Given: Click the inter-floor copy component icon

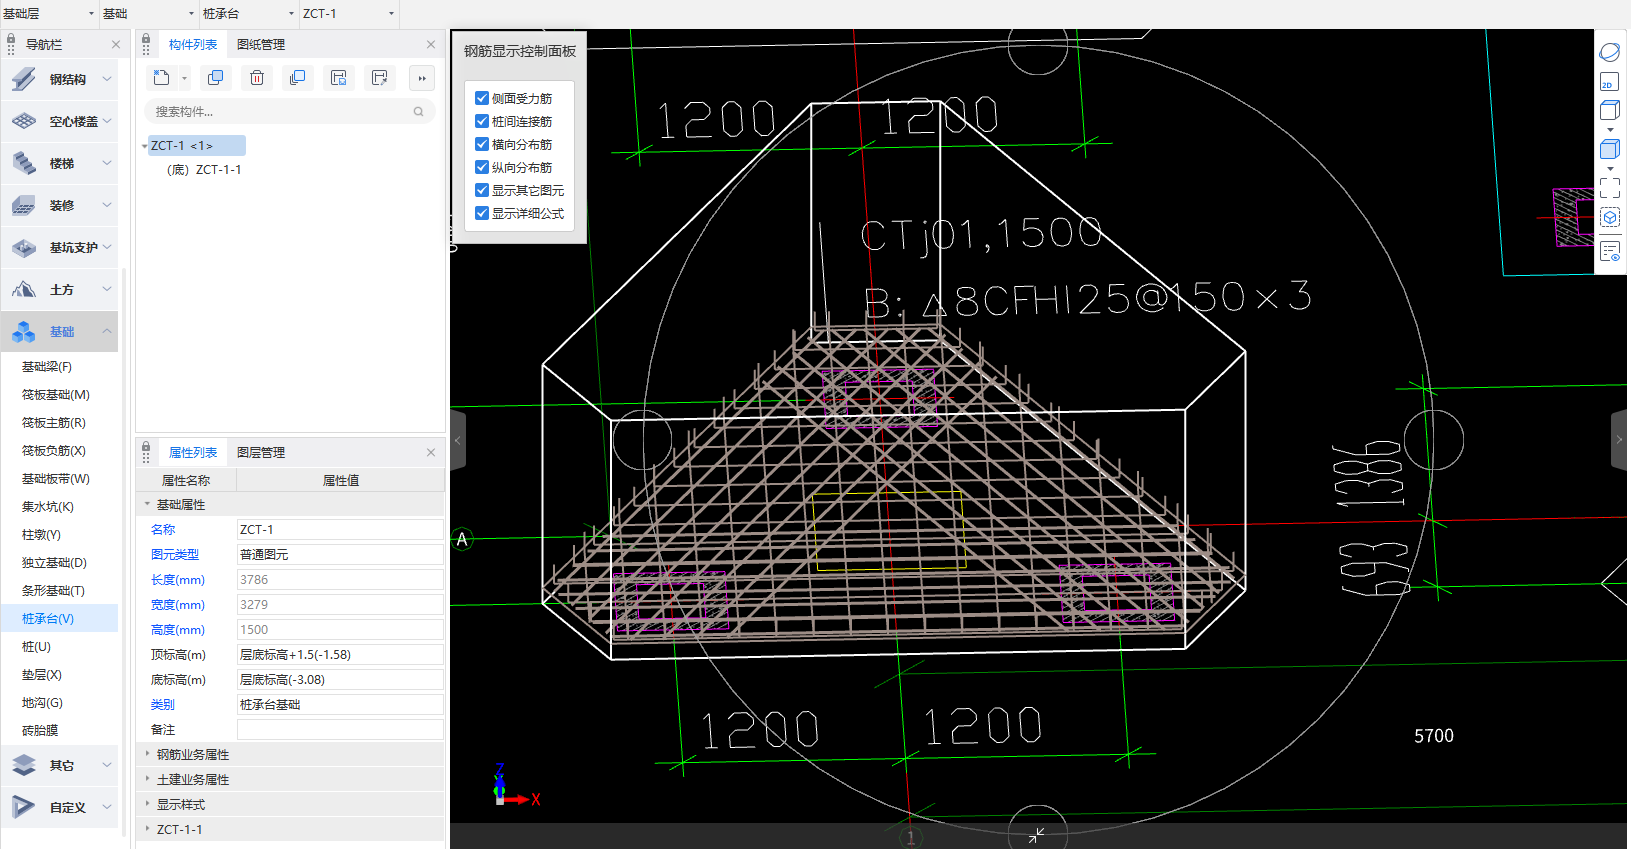Looking at the screenshot, I should click(297, 78).
